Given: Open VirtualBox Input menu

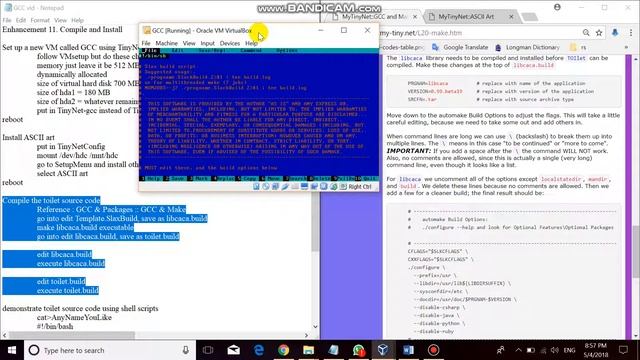Looking at the screenshot, I should click(207, 43).
